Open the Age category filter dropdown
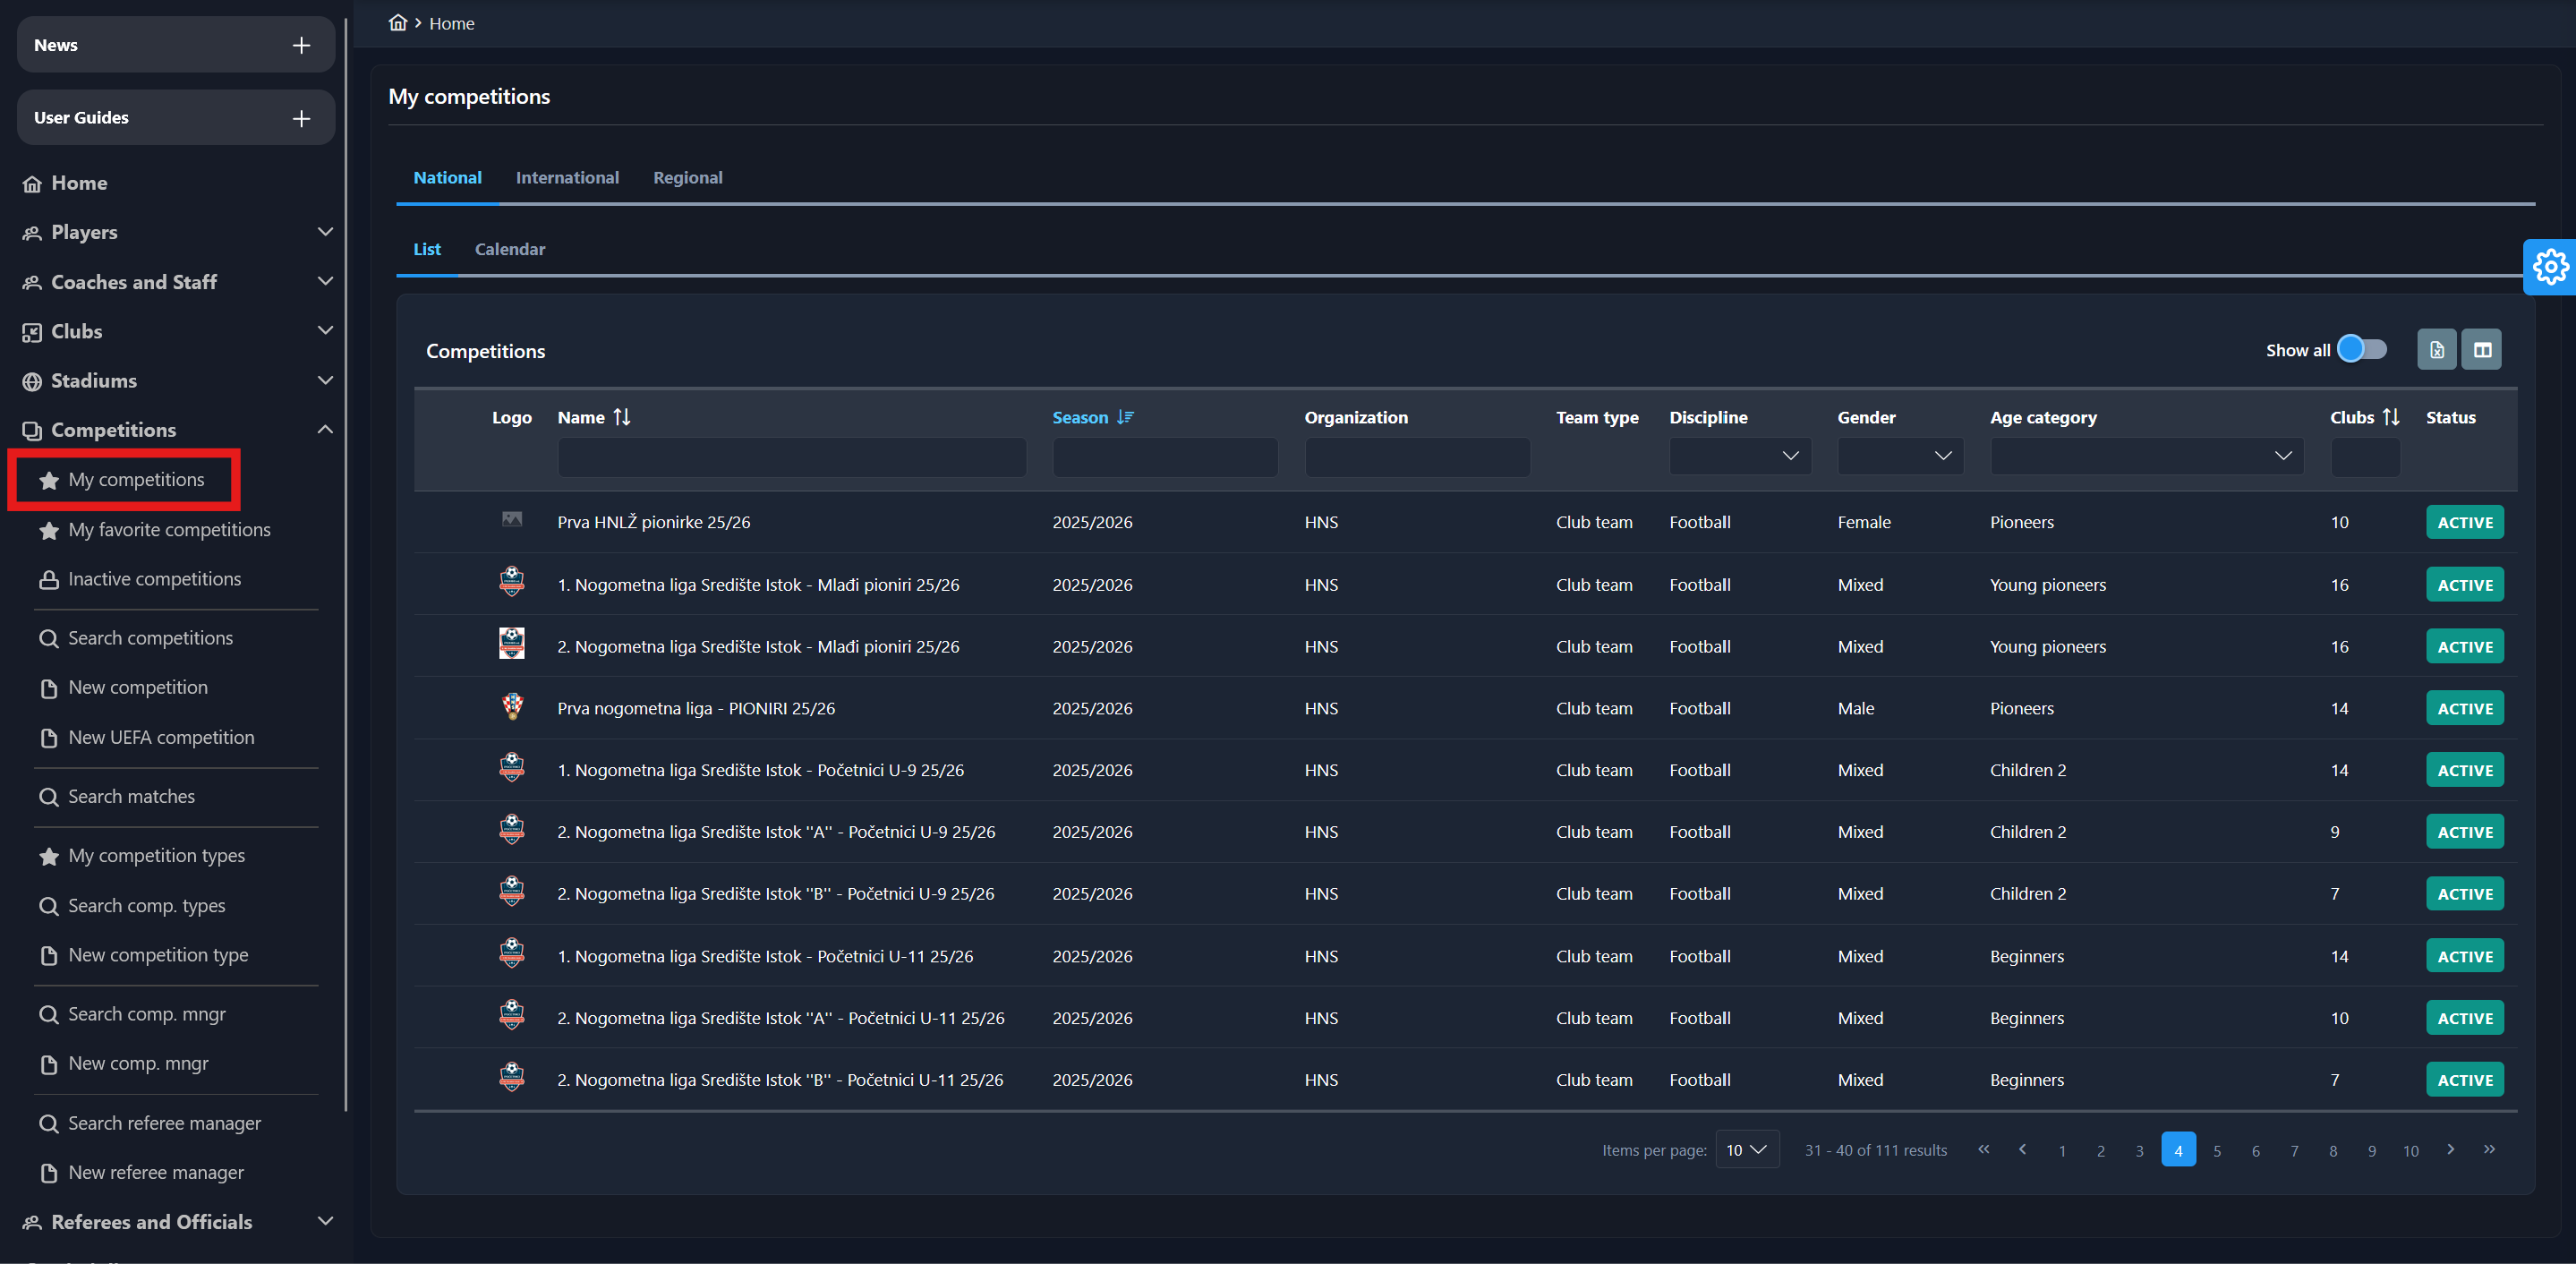This screenshot has height=1264, width=2576. [2146, 456]
